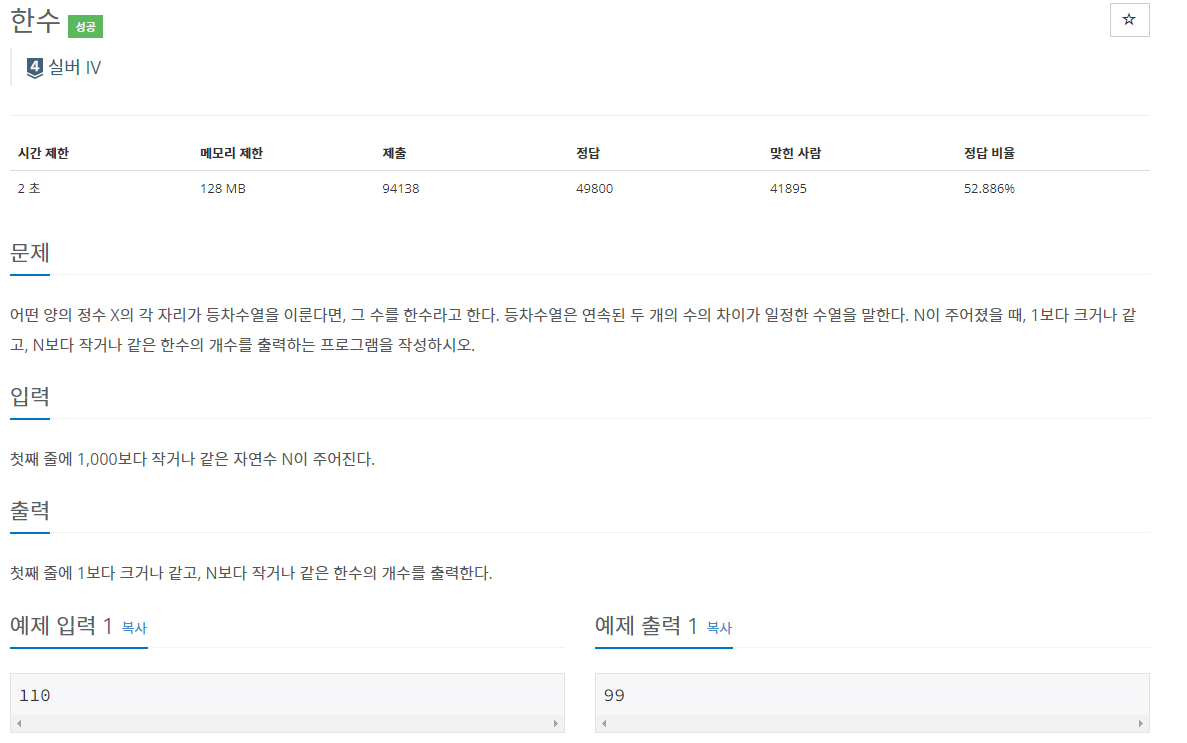Copy example output 1 via 복사 link
The width and height of the screenshot is (1187, 743).
[x=719, y=628]
